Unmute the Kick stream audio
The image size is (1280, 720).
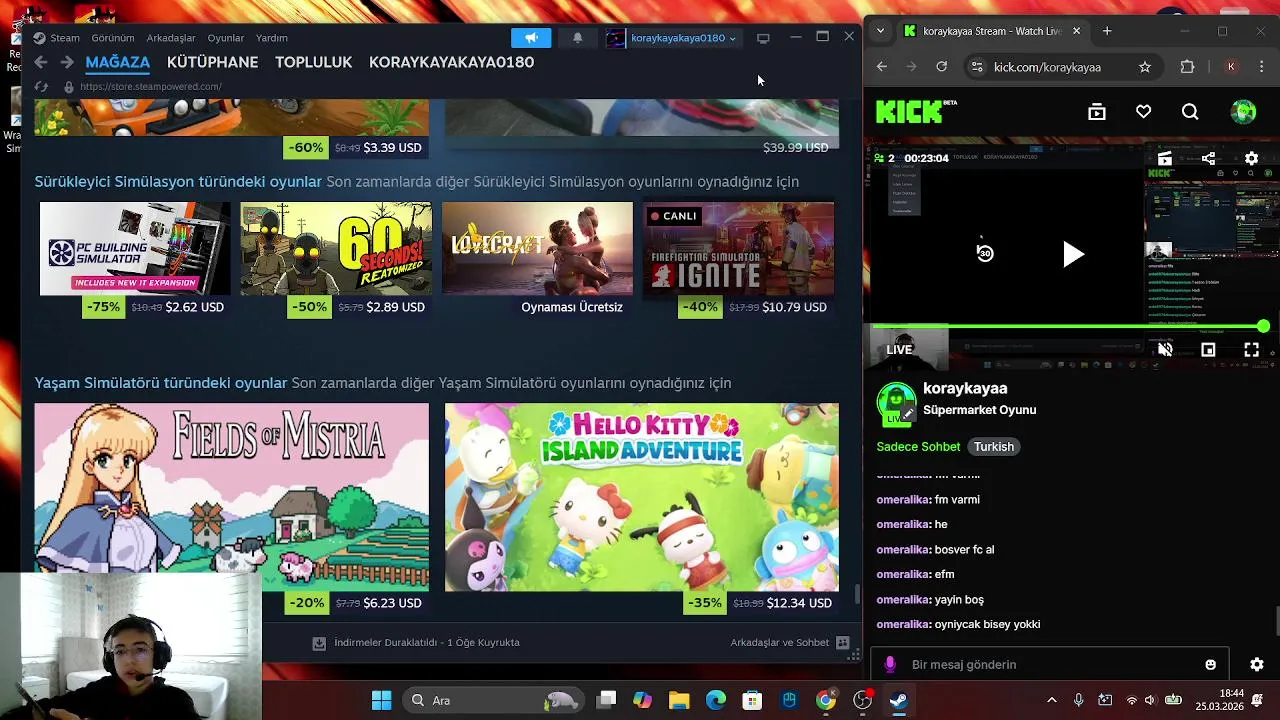[x=1165, y=349]
